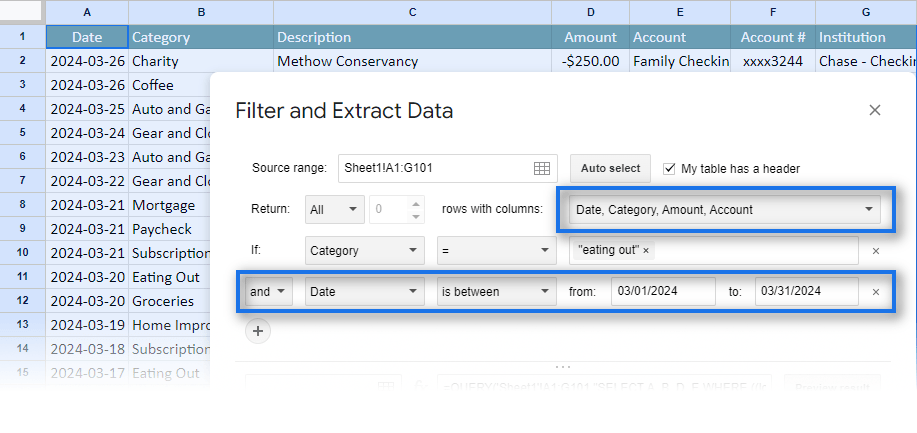Open the Category field dropdown in If row

[x=365, y=250]
